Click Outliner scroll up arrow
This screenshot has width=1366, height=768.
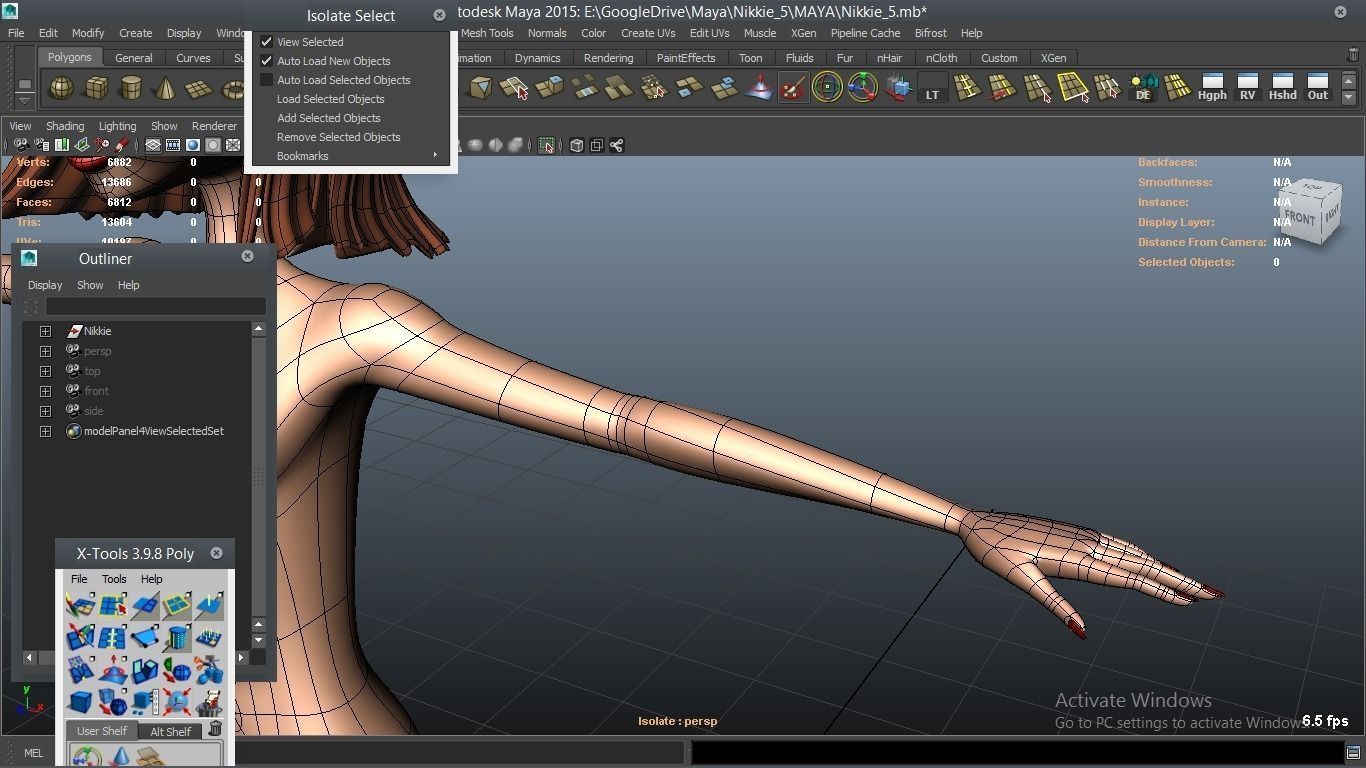point(258,328)
